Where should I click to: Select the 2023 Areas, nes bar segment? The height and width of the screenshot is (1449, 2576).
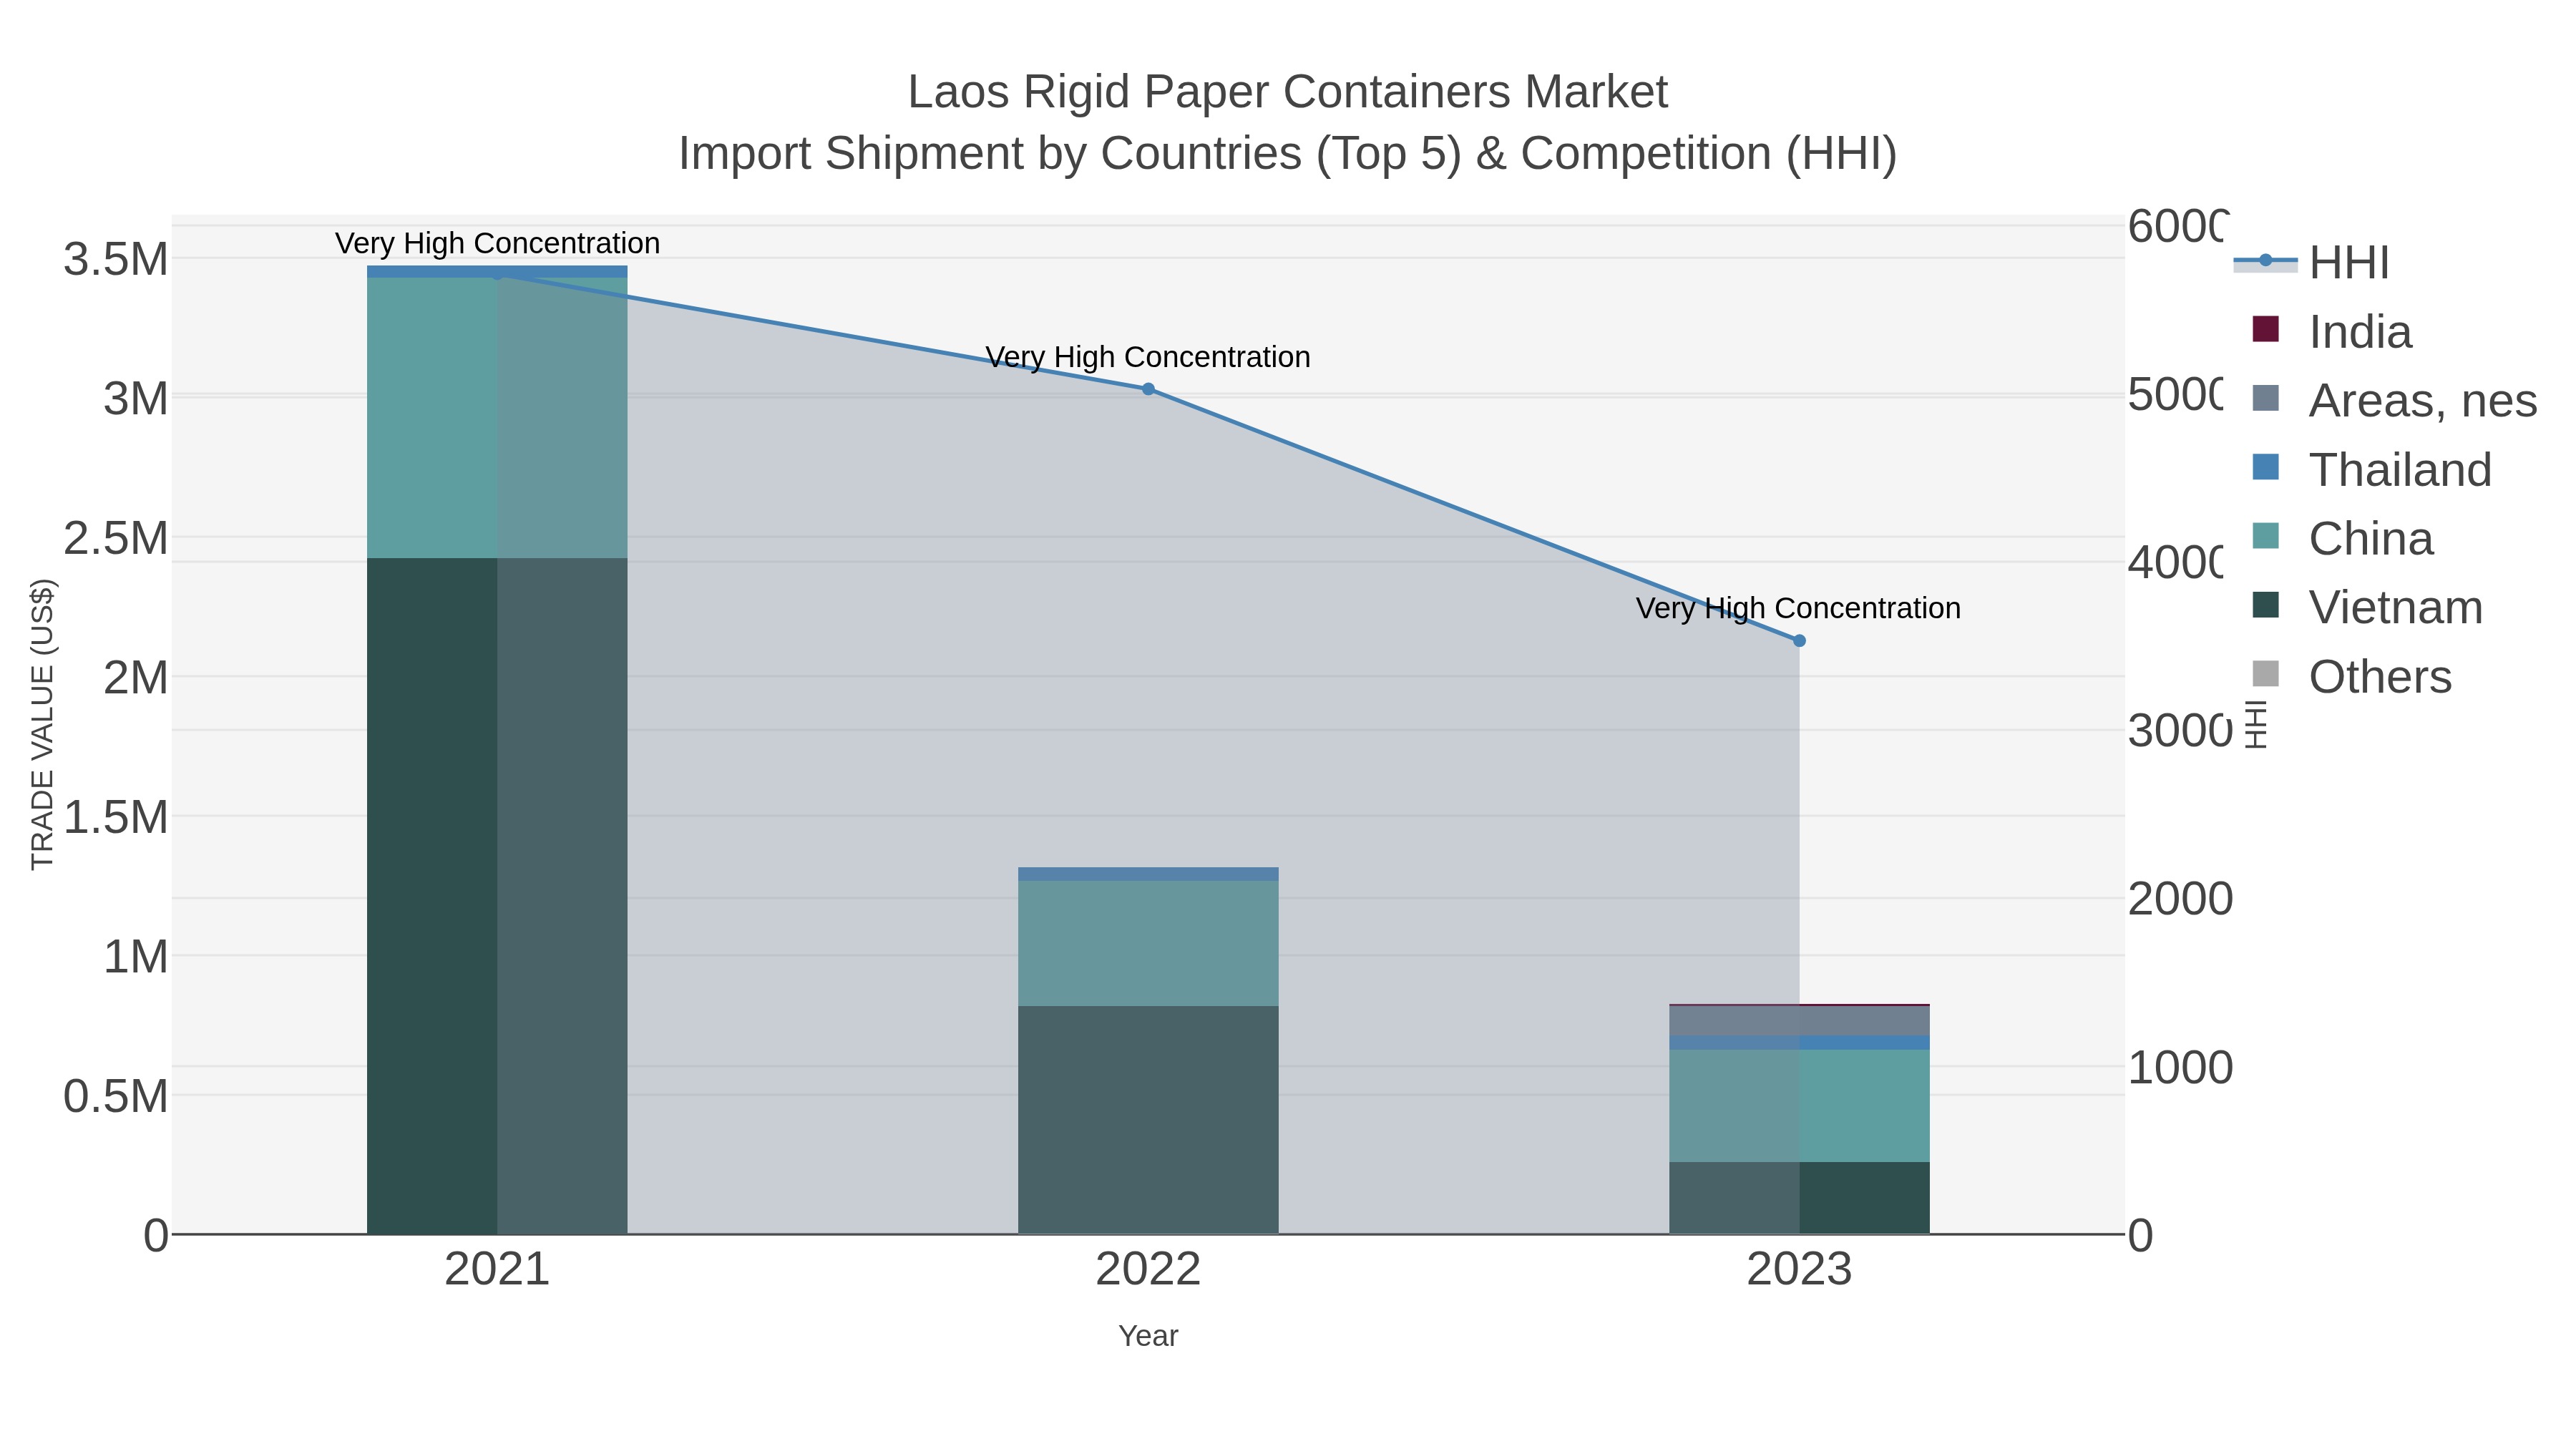click(x=1799, y=1021)
